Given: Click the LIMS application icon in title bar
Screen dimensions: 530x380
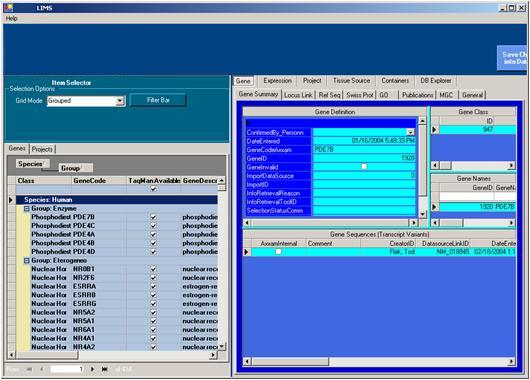Looking at the screenshot, I should (8, 7).
